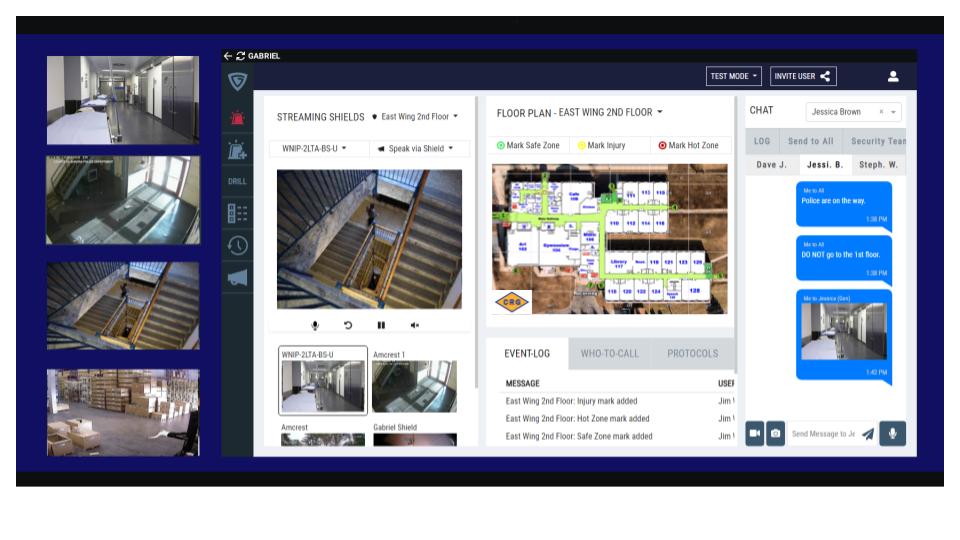Click the INVITE USER button
This screenshot has height=540, width=960.
click(x=802, y=76)
